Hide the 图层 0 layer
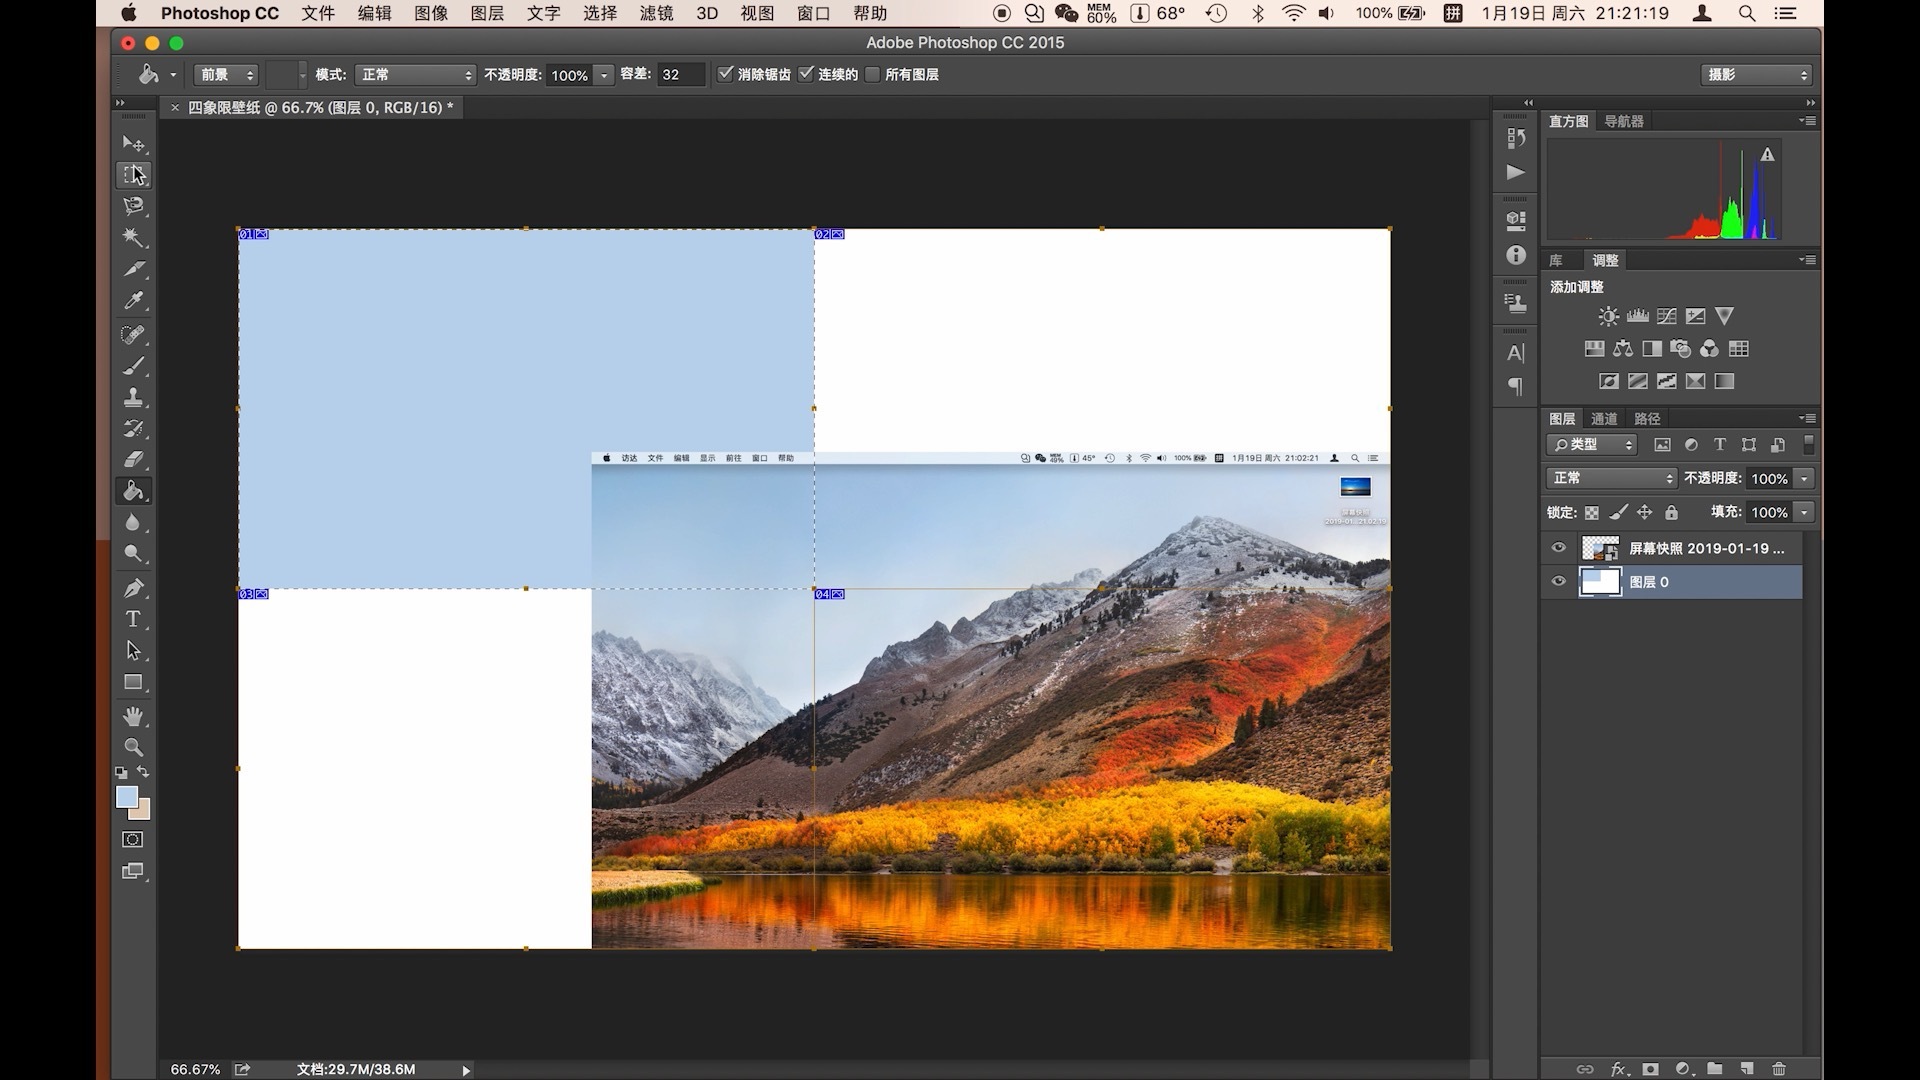The width and height of the screenshot is (1920, 1080). [1558, 581]
